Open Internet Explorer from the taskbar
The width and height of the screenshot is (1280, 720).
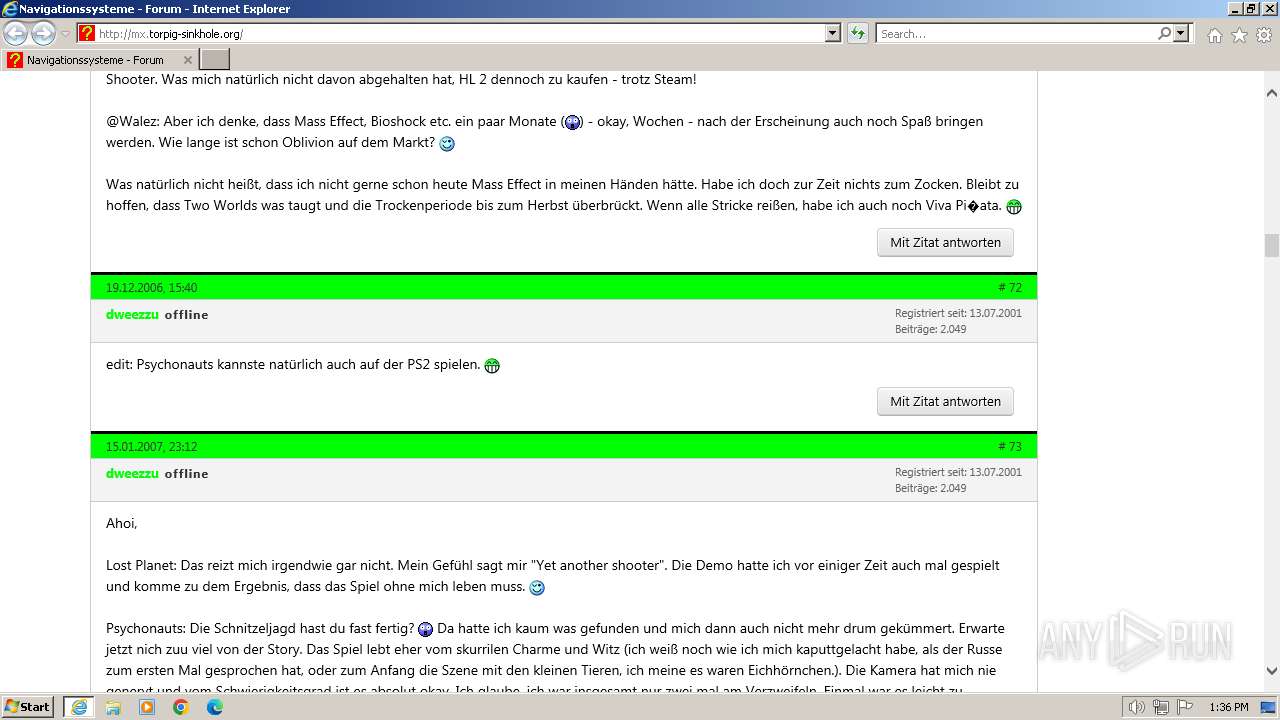click(79, 707)
